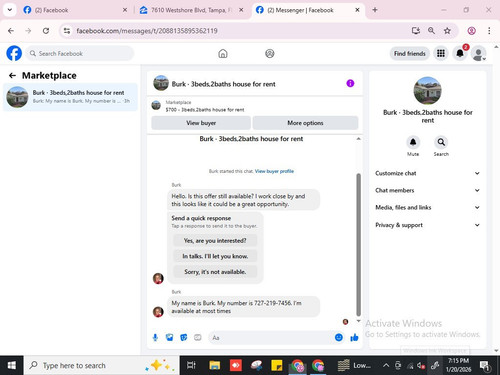Image resolution: width=500 pixels, height=375 pixels.
Task: Expand Chat members section
Action: (x=428, y=190)
